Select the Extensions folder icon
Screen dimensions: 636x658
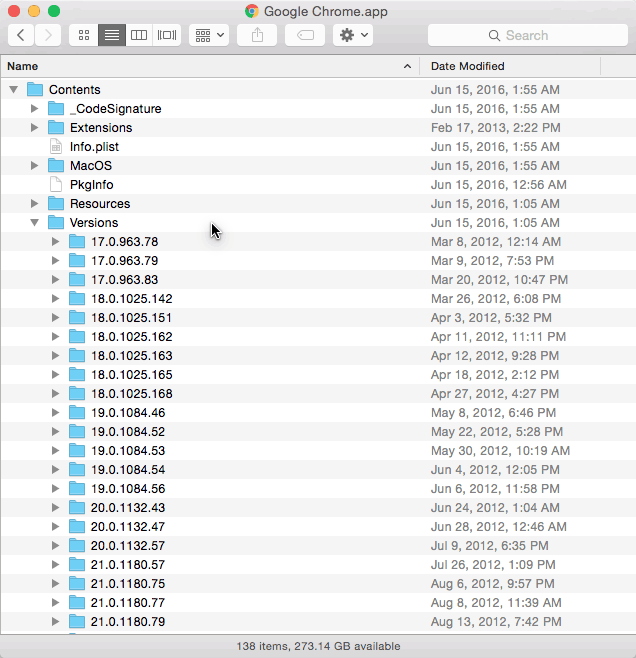click(x=56, y=127)
